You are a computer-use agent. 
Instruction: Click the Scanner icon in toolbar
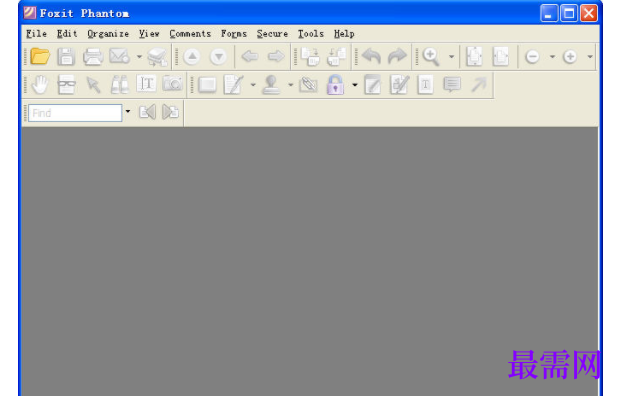point(157,57)
